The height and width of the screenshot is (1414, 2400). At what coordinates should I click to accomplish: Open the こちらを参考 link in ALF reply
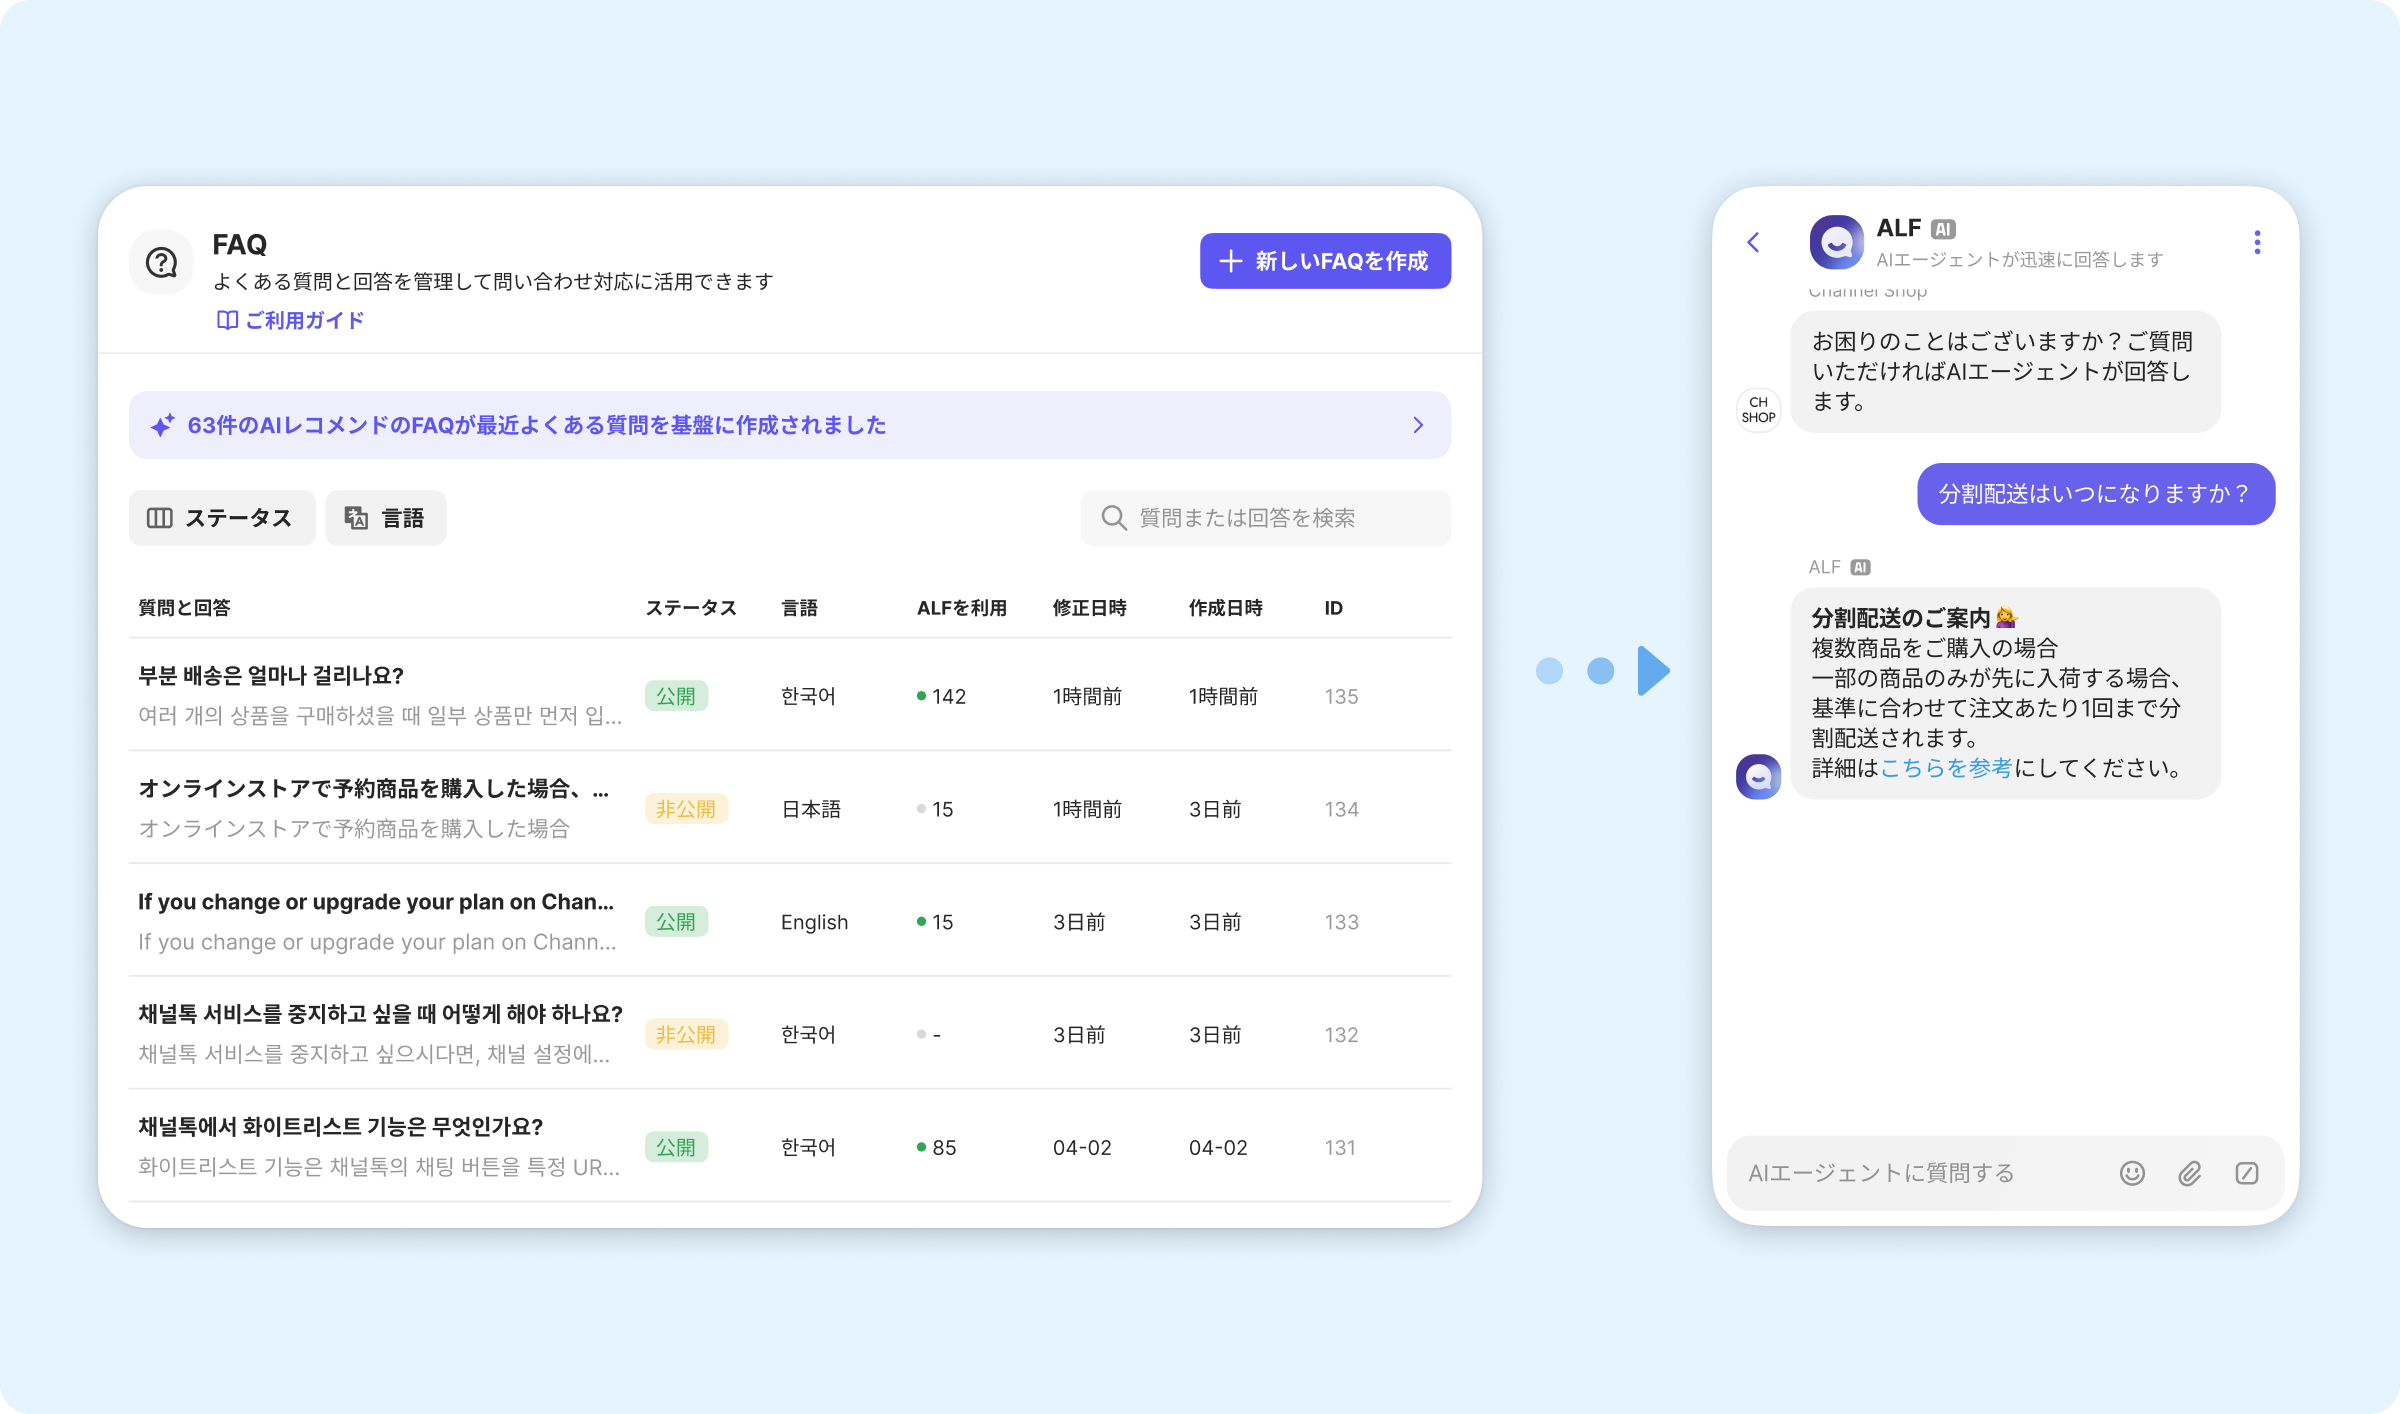tap(1946, 768)
